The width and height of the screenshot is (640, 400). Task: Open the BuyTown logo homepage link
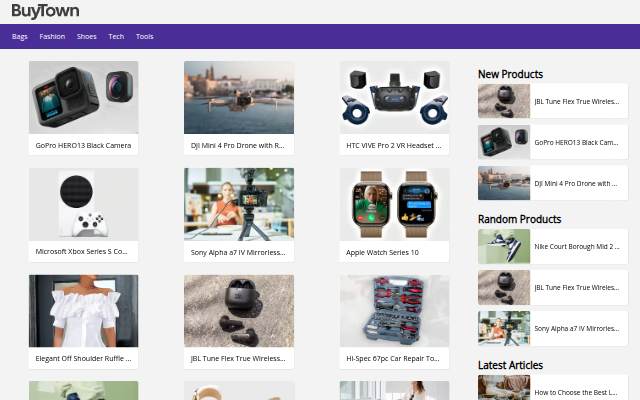pos(45,11)
